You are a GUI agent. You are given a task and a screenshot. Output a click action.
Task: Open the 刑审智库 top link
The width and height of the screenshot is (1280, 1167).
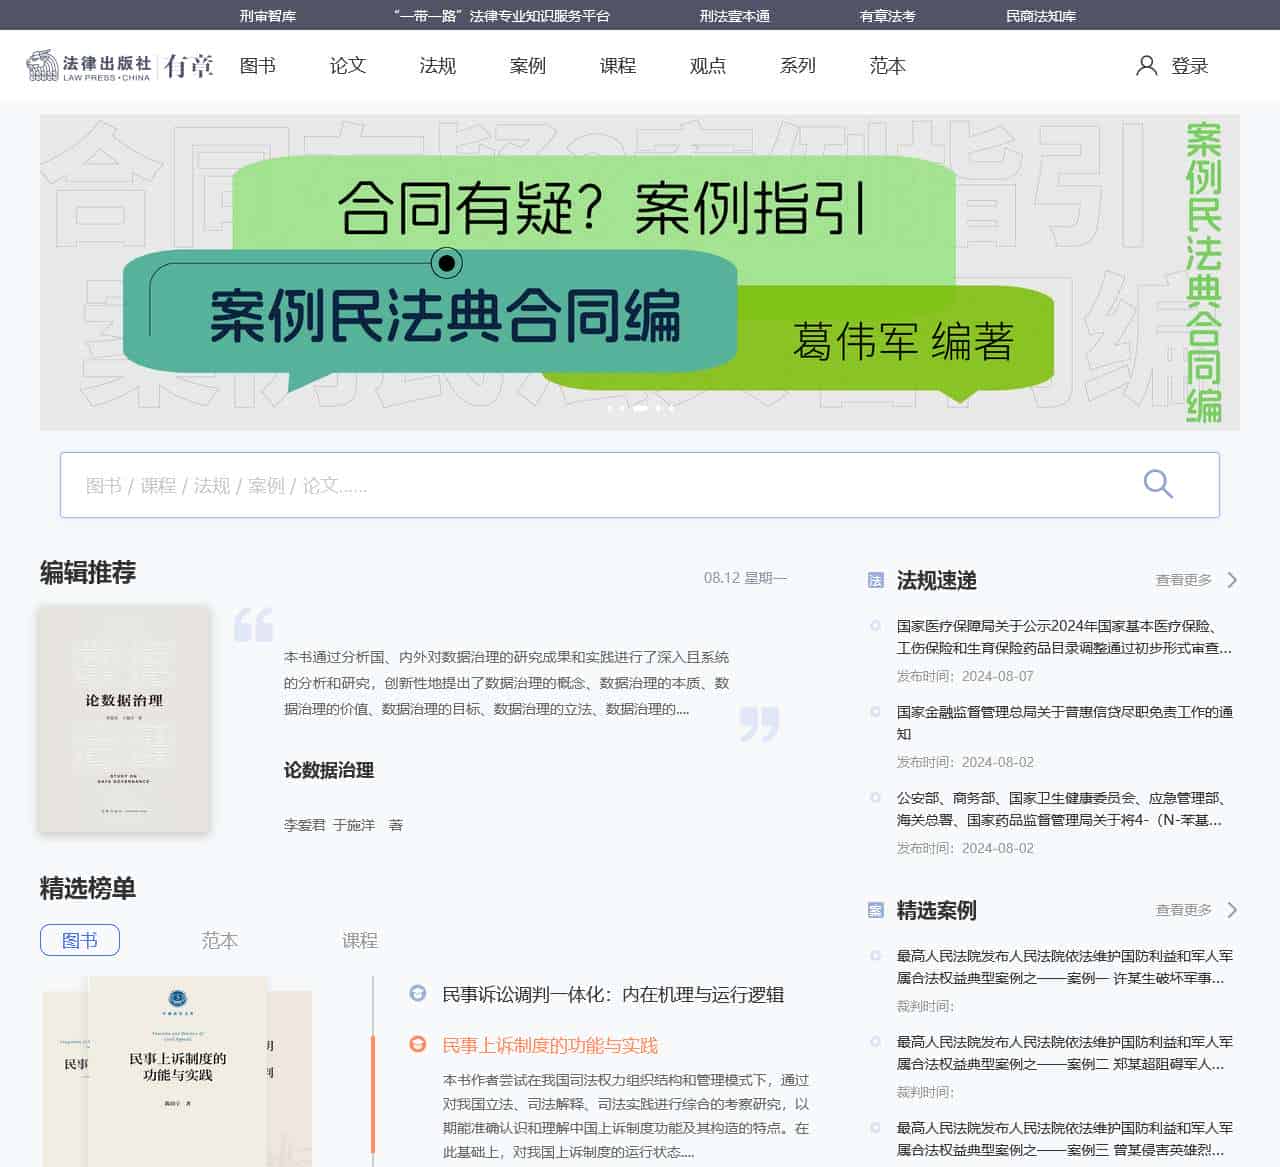tap(268, 16)
